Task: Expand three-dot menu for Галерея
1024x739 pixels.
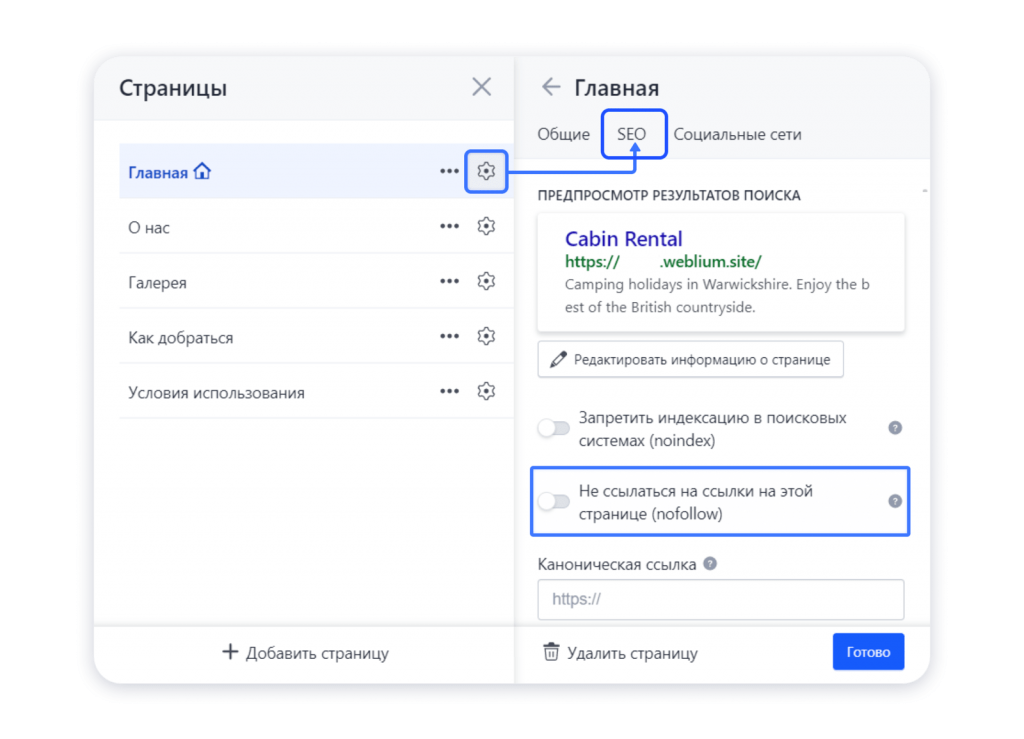Action: point(449,282)
